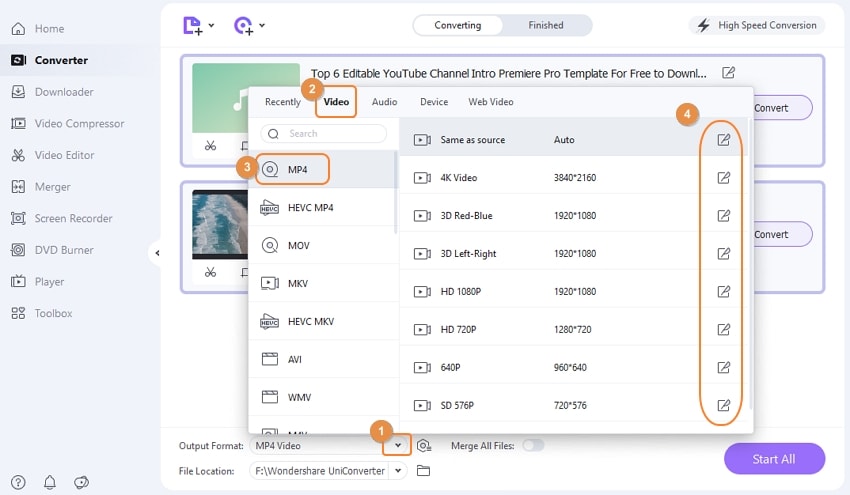Edit settings for Same as source
The height and width of the screenshot is (495, 850).
pyautogui.click(x=723, y=140)
